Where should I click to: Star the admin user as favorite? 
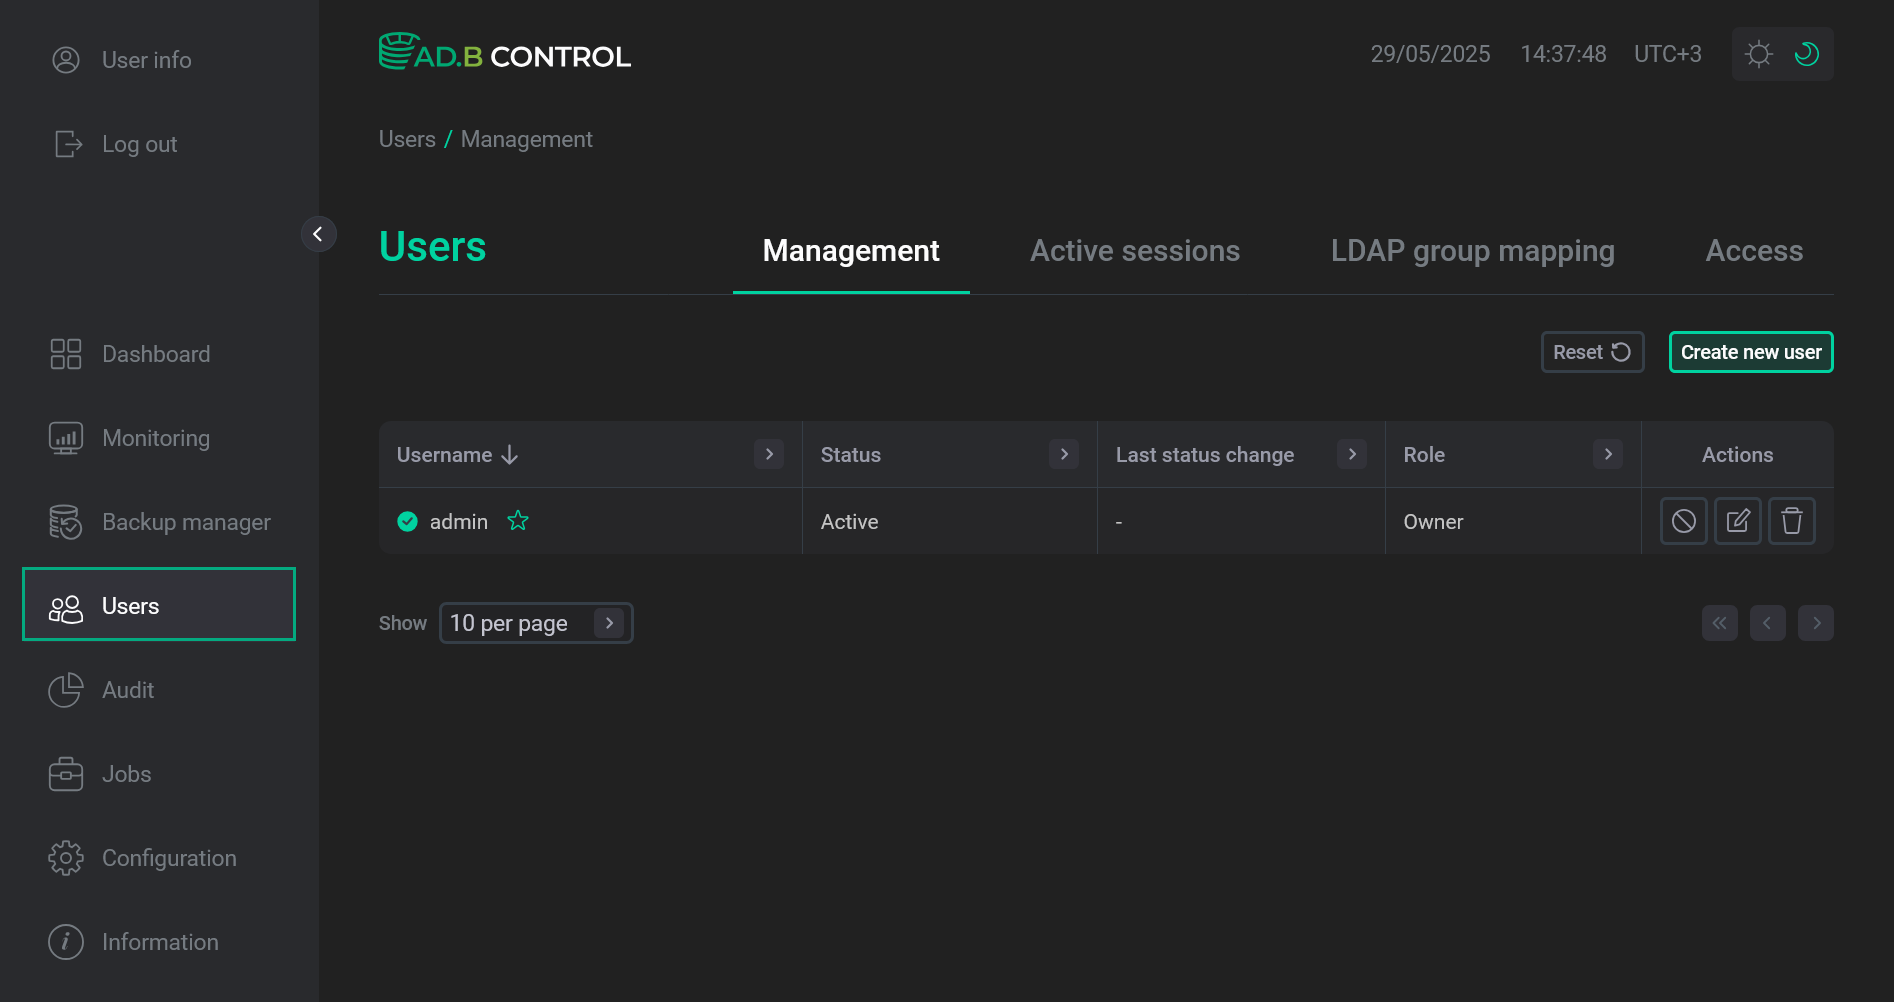518,521
